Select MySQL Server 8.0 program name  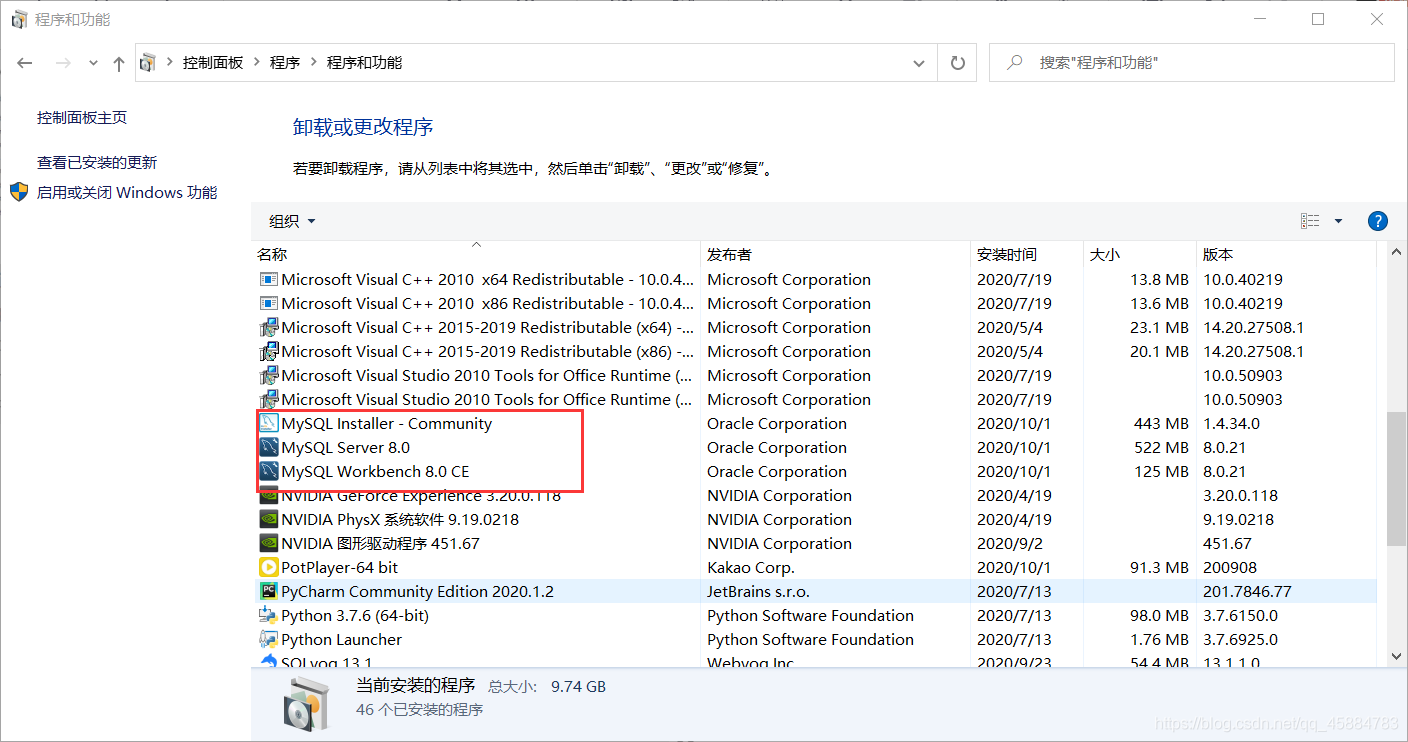coord(346,448)
